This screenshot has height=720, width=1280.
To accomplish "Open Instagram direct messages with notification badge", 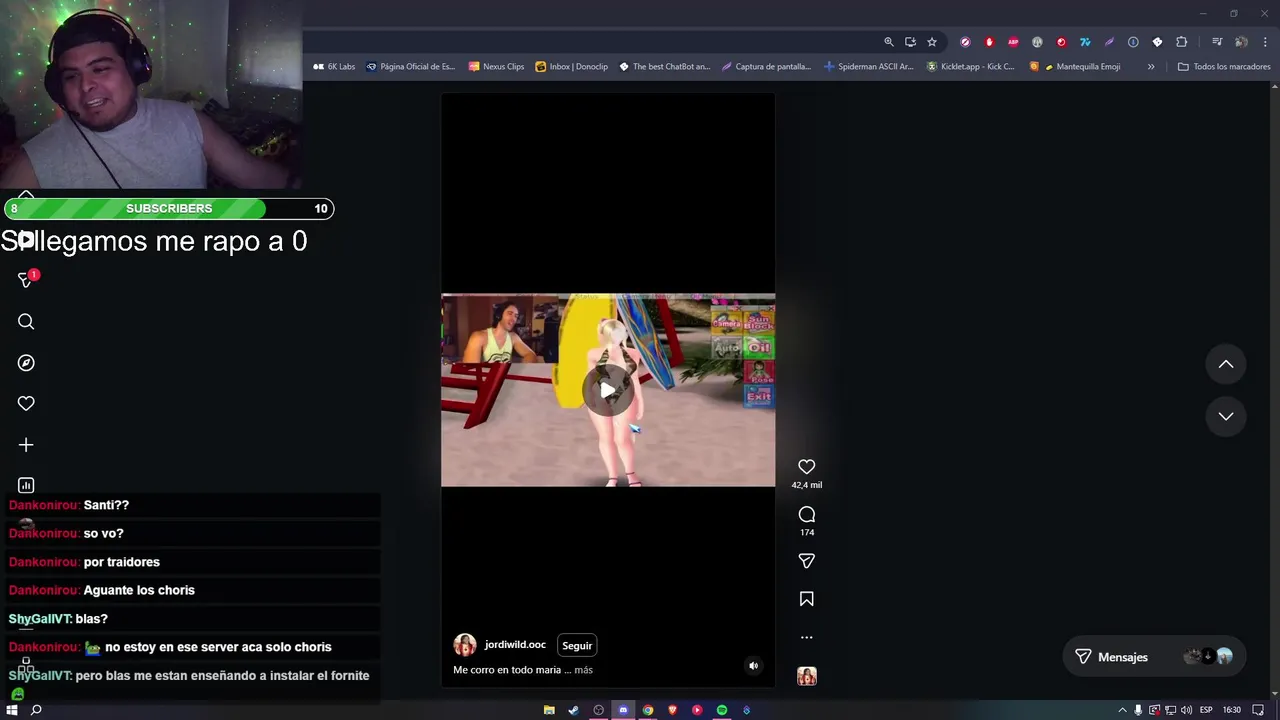I will (x=26, y=280).
